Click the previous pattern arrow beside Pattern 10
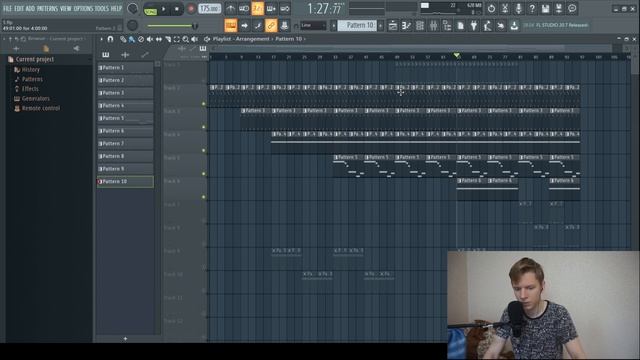Screen dimensions: 640x360 pos(333,25)
